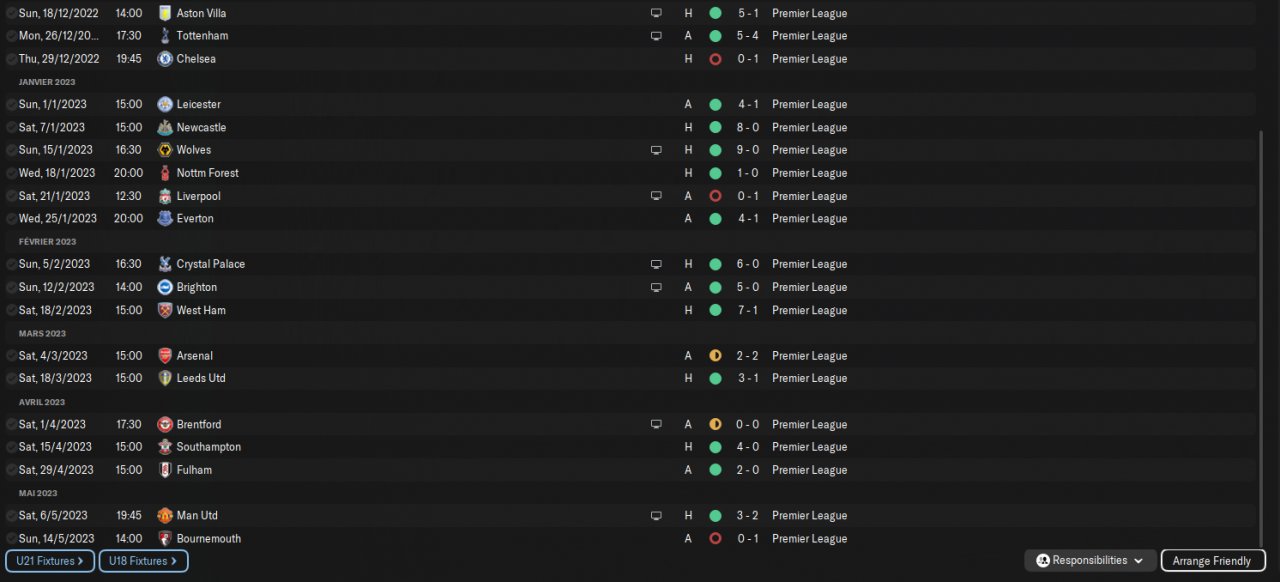Click the Arrange Friendly button
Screen dimensions: 1280x582
[1212, 561]
